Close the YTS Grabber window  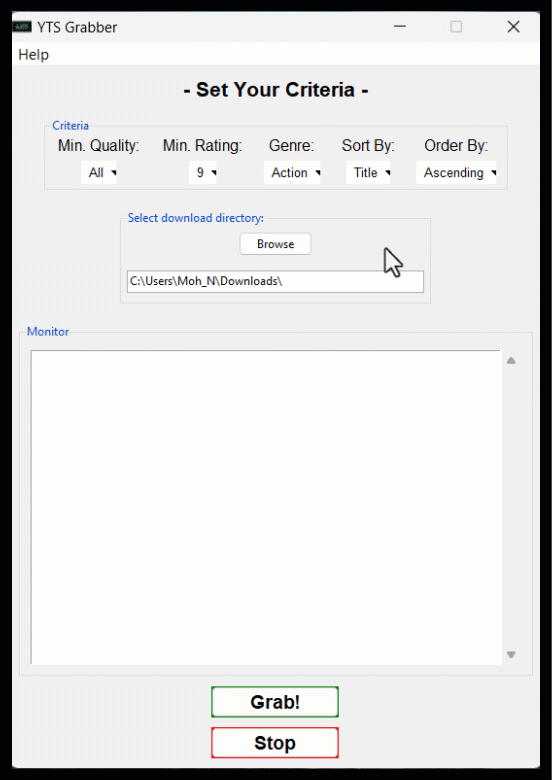(x=513, y=26)
